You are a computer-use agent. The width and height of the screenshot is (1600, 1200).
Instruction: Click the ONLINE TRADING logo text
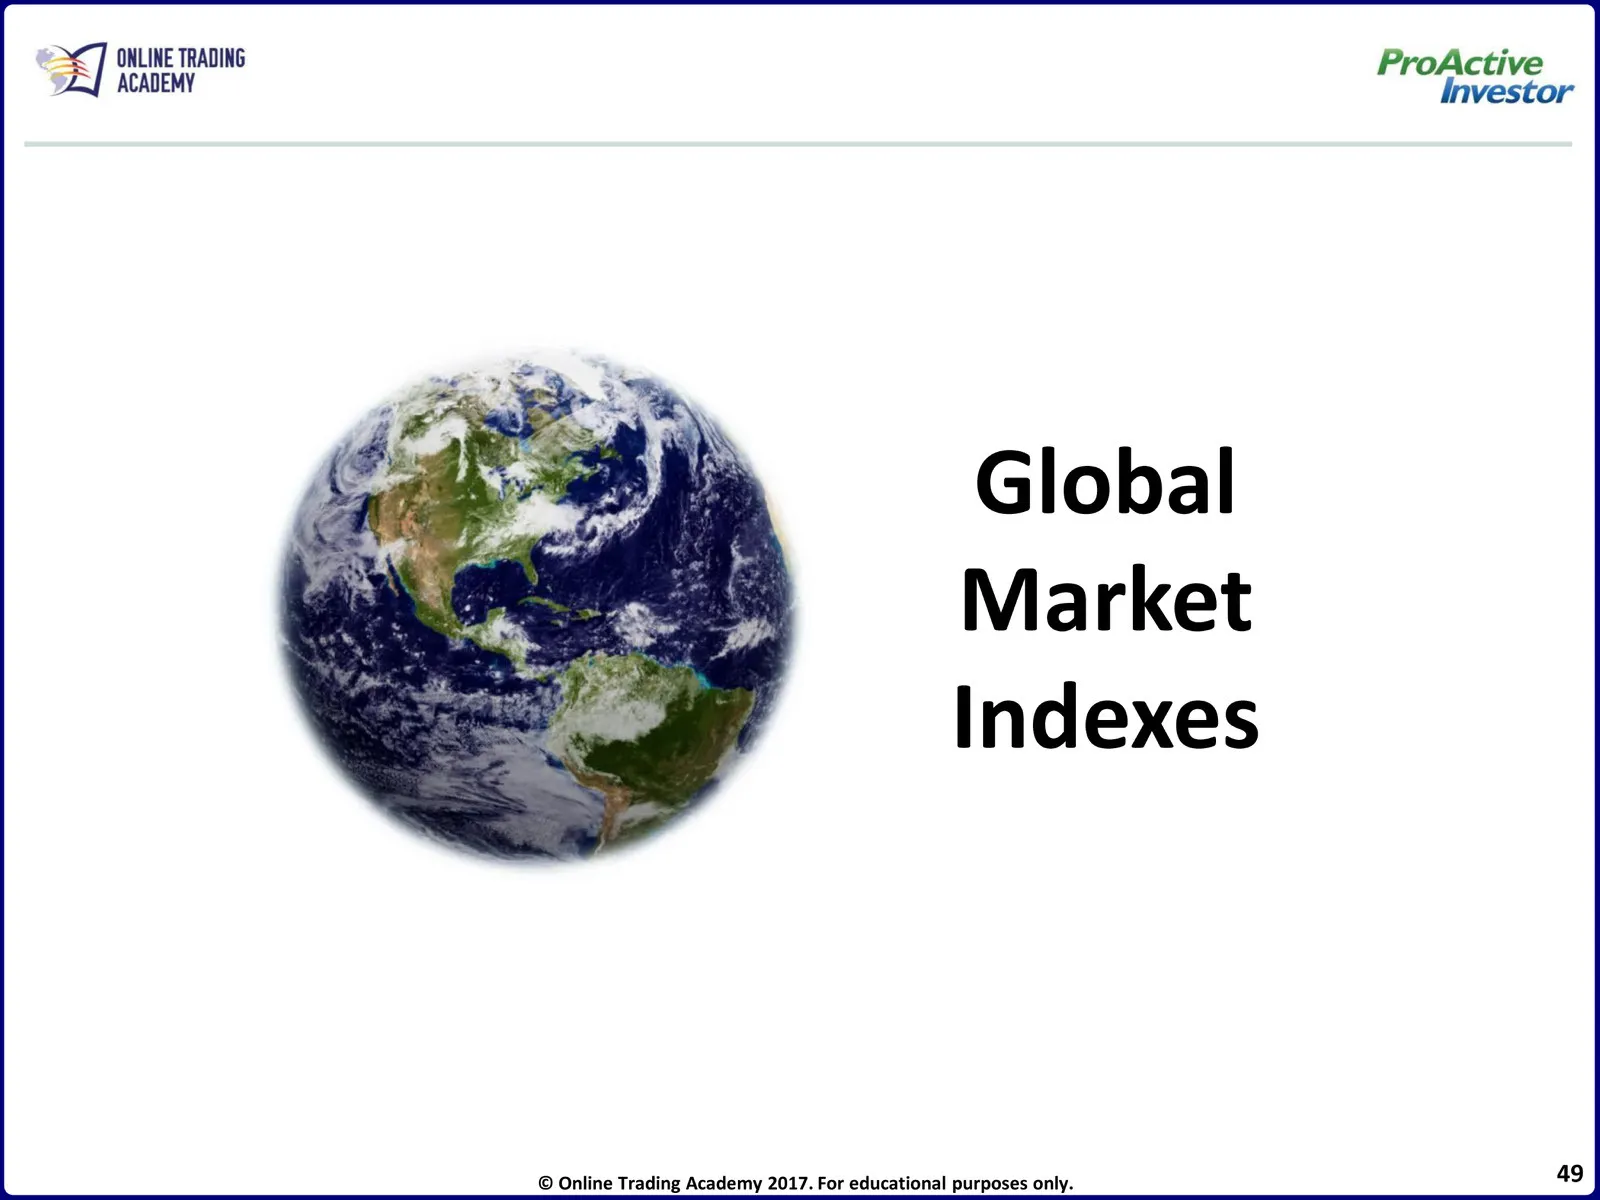pos(180,58)
